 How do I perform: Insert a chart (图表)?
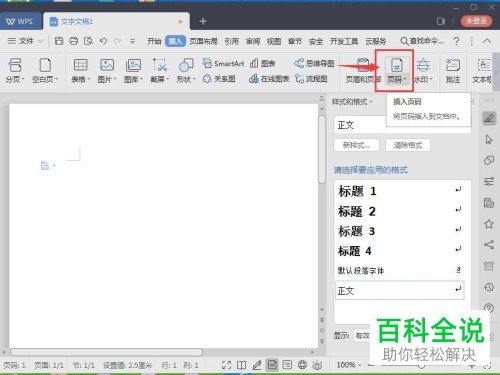[x=262, y=63]
